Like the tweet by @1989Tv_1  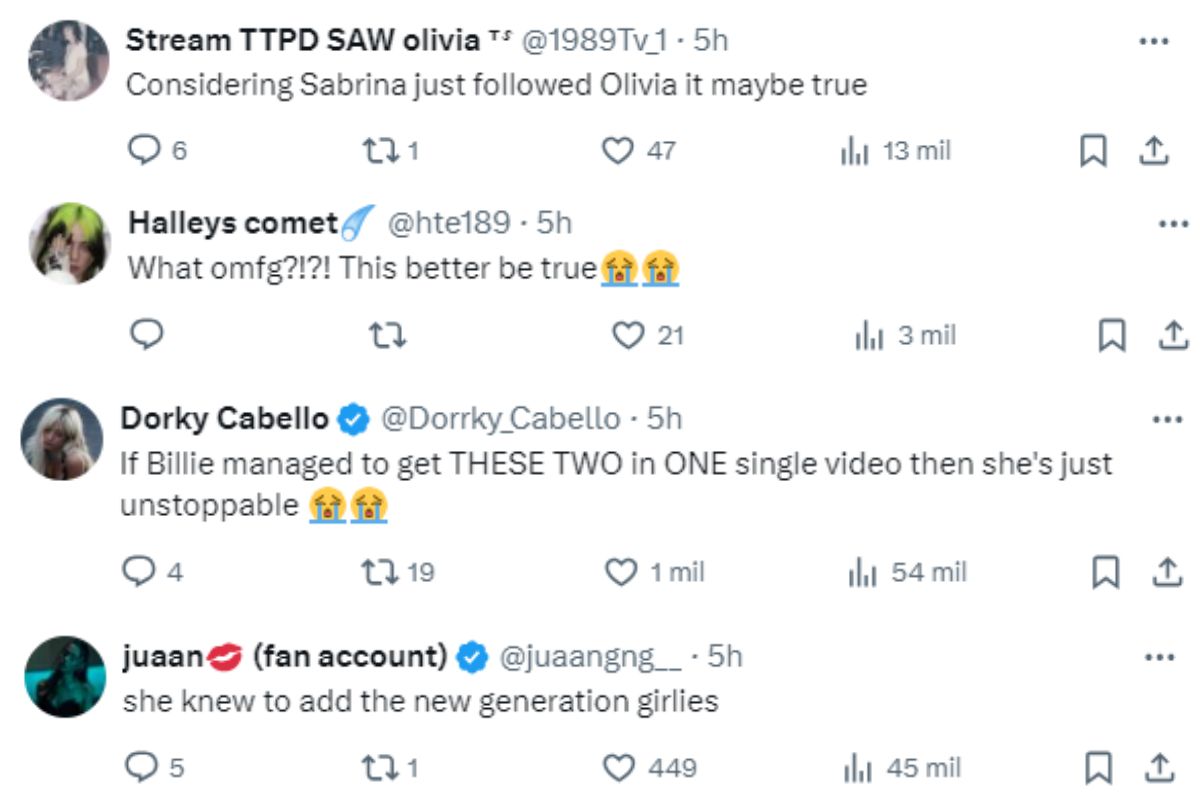tap(619, 151)
